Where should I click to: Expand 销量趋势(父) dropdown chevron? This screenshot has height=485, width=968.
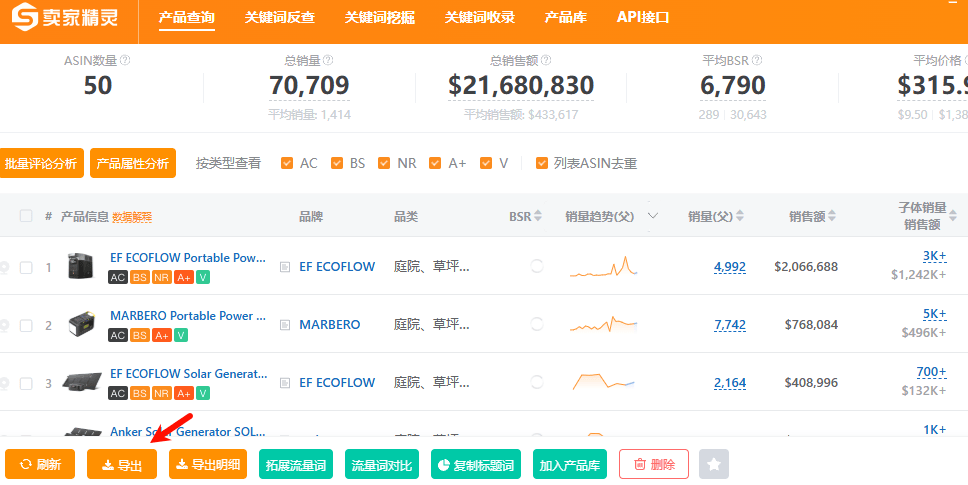pos(653,216)
